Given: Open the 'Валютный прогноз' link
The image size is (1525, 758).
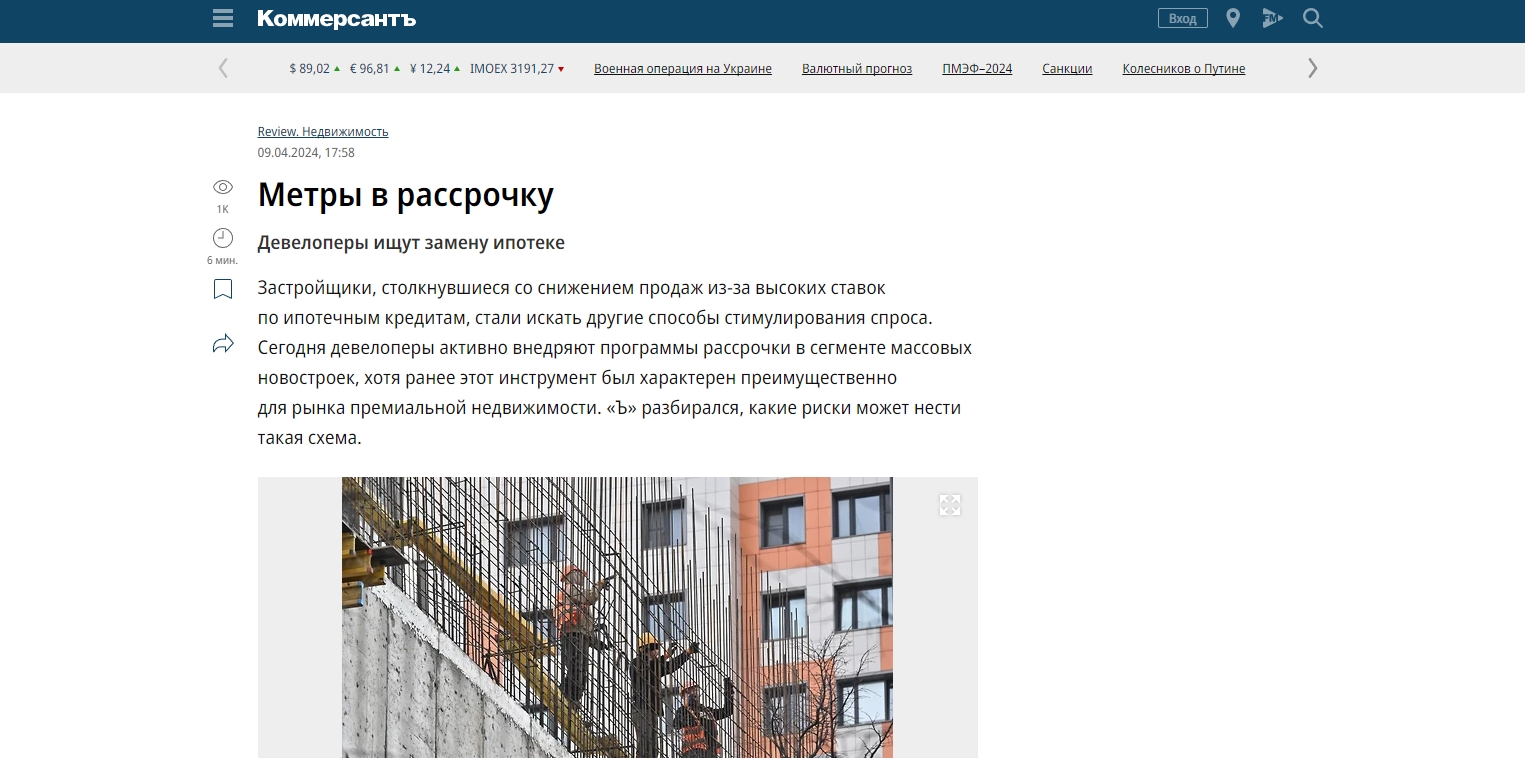Looking at the screenshot, I should coord(857,68).
